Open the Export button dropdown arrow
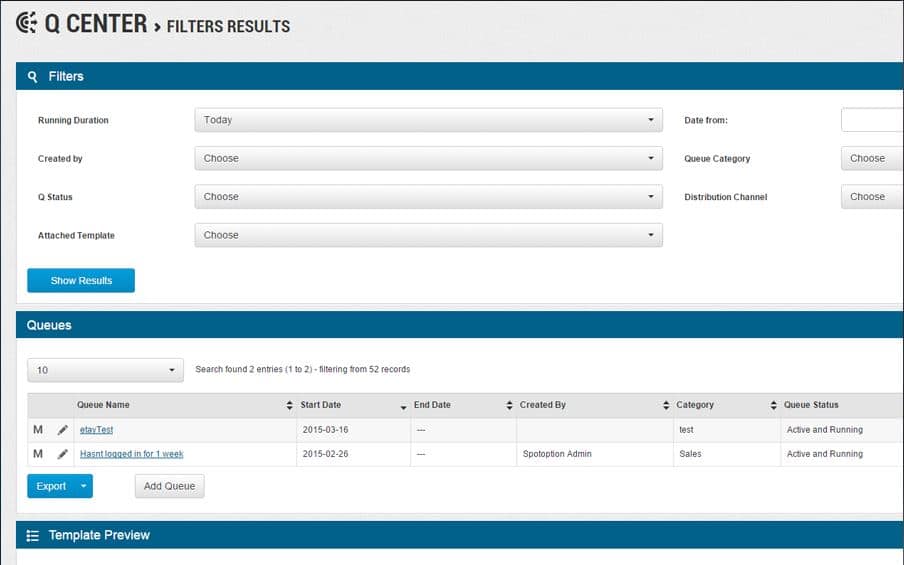The height and width of the screenshot is (565, 904). [x=85, y=487]
